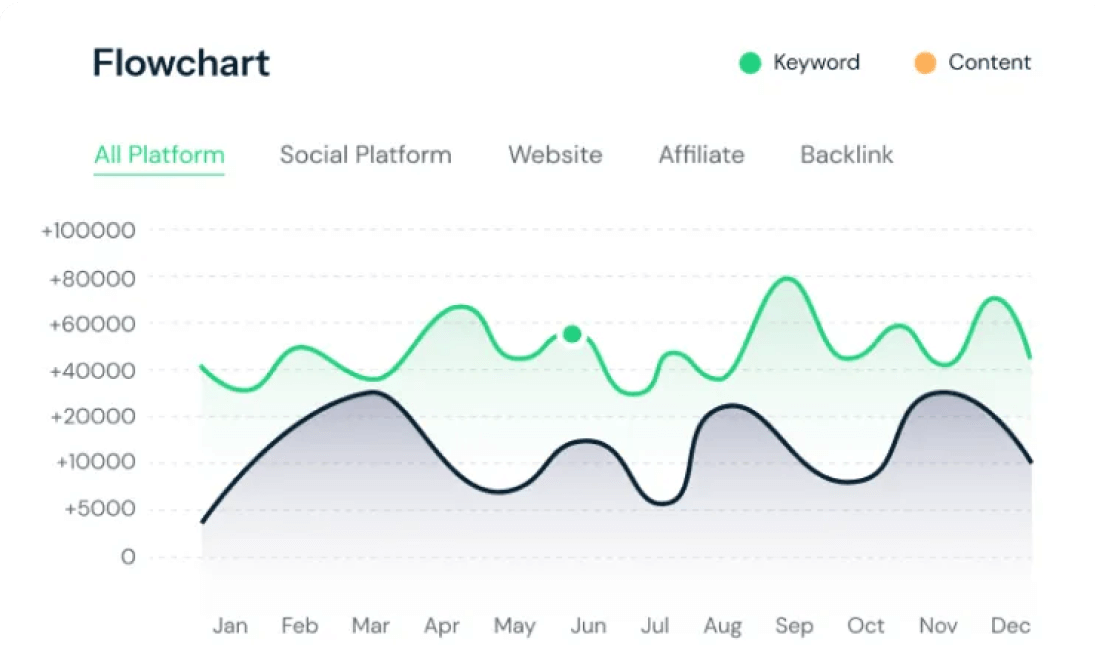Click the green data point marker near Jun
The image size is (1096, 656).
[x=572, y=335]
